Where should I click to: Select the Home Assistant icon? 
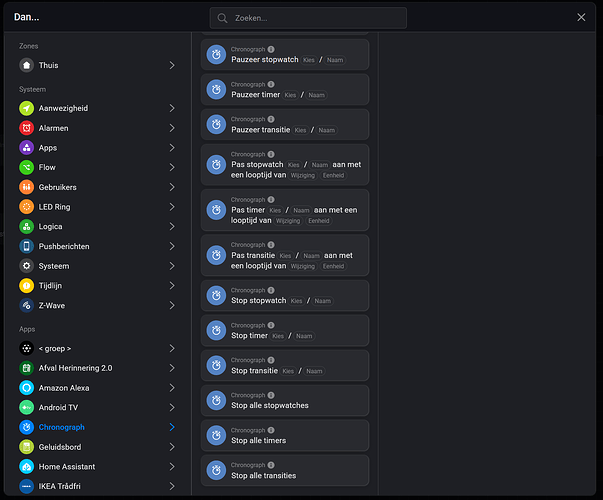[27, 467]
